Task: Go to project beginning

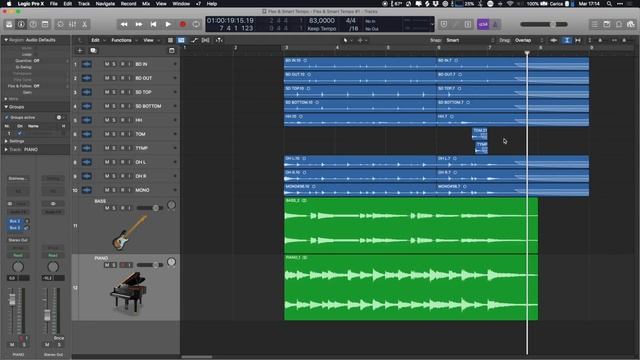Action: point(153,24)
